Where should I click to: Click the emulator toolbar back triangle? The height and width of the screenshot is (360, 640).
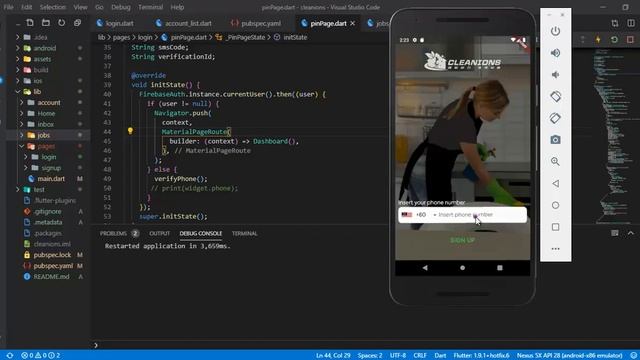(x=555, y=184)
